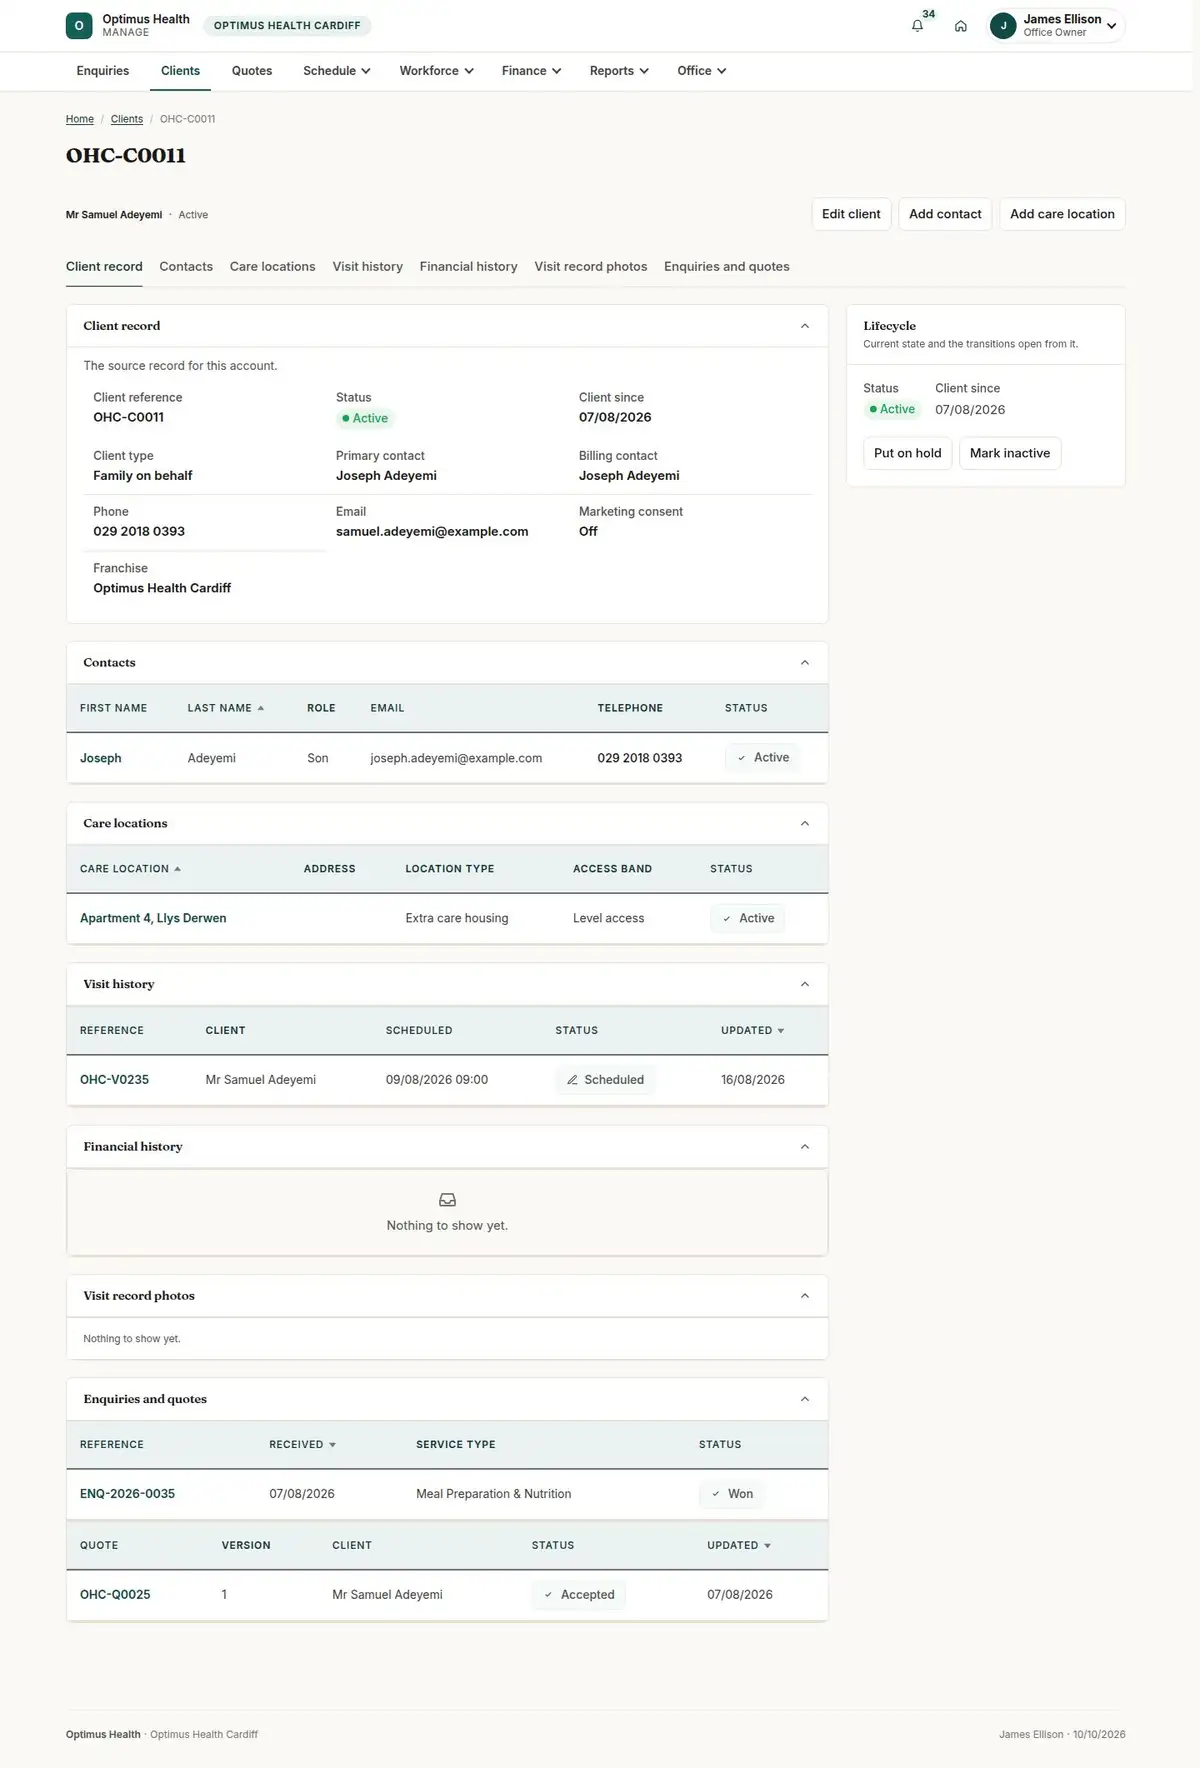Click the inbox icon in Financial history

click(x=447, y=1200)
